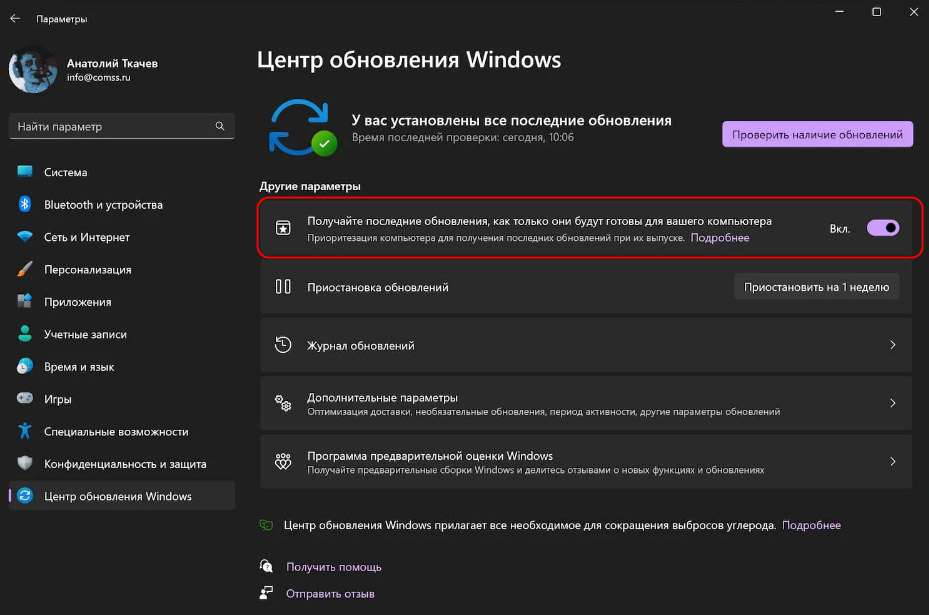The height and width of the screenshot is (615, 929).
Task: Turn off the latest updates toggle
Action: [x=883, y=228]
